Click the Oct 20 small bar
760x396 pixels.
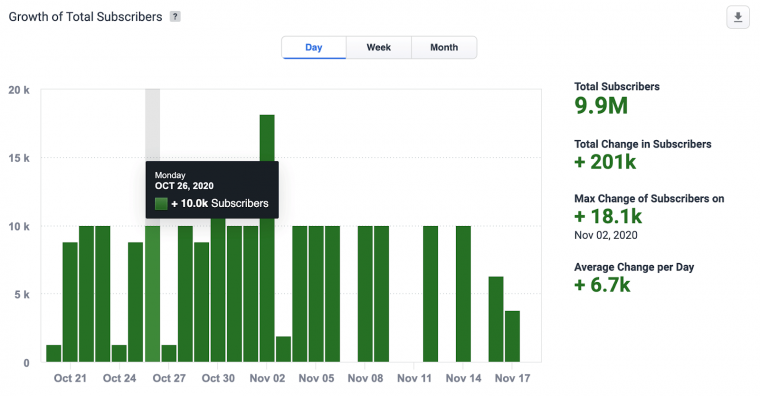click(x=54, y=353)
